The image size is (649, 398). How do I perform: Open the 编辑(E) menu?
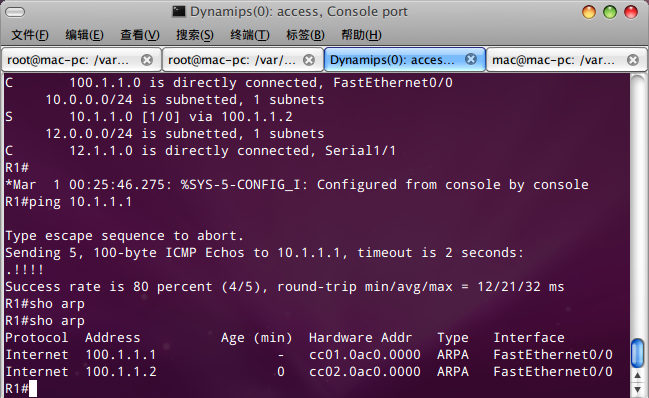click(x=84, y=35)
